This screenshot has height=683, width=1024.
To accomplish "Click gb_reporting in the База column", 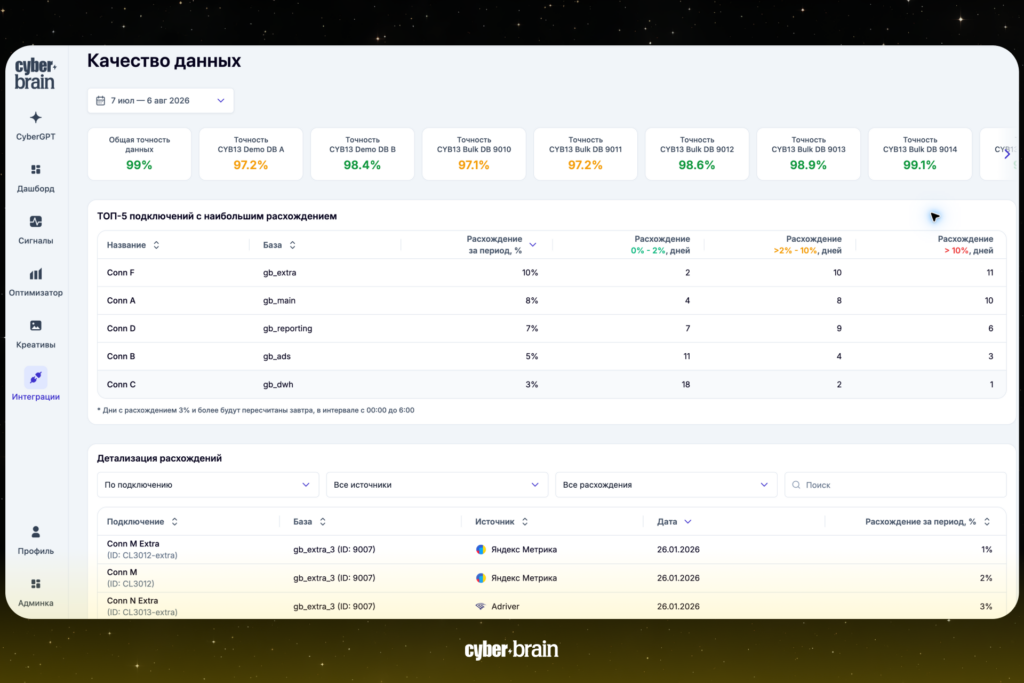I will click(287, 328).
